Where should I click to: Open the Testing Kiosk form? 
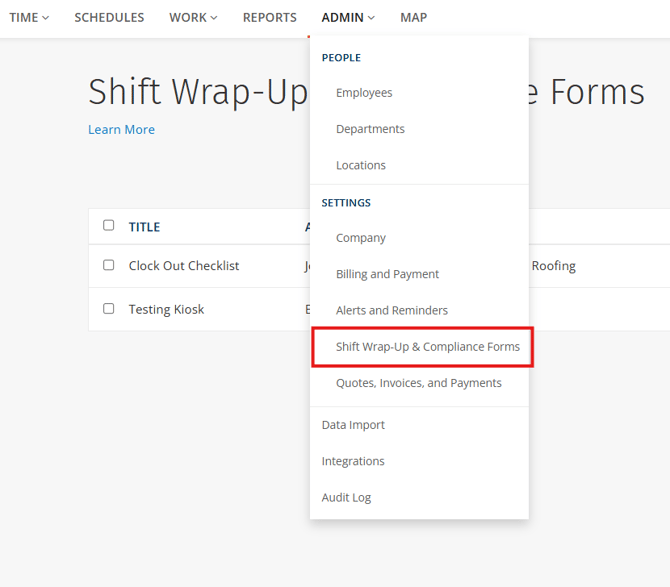point(166,309)
